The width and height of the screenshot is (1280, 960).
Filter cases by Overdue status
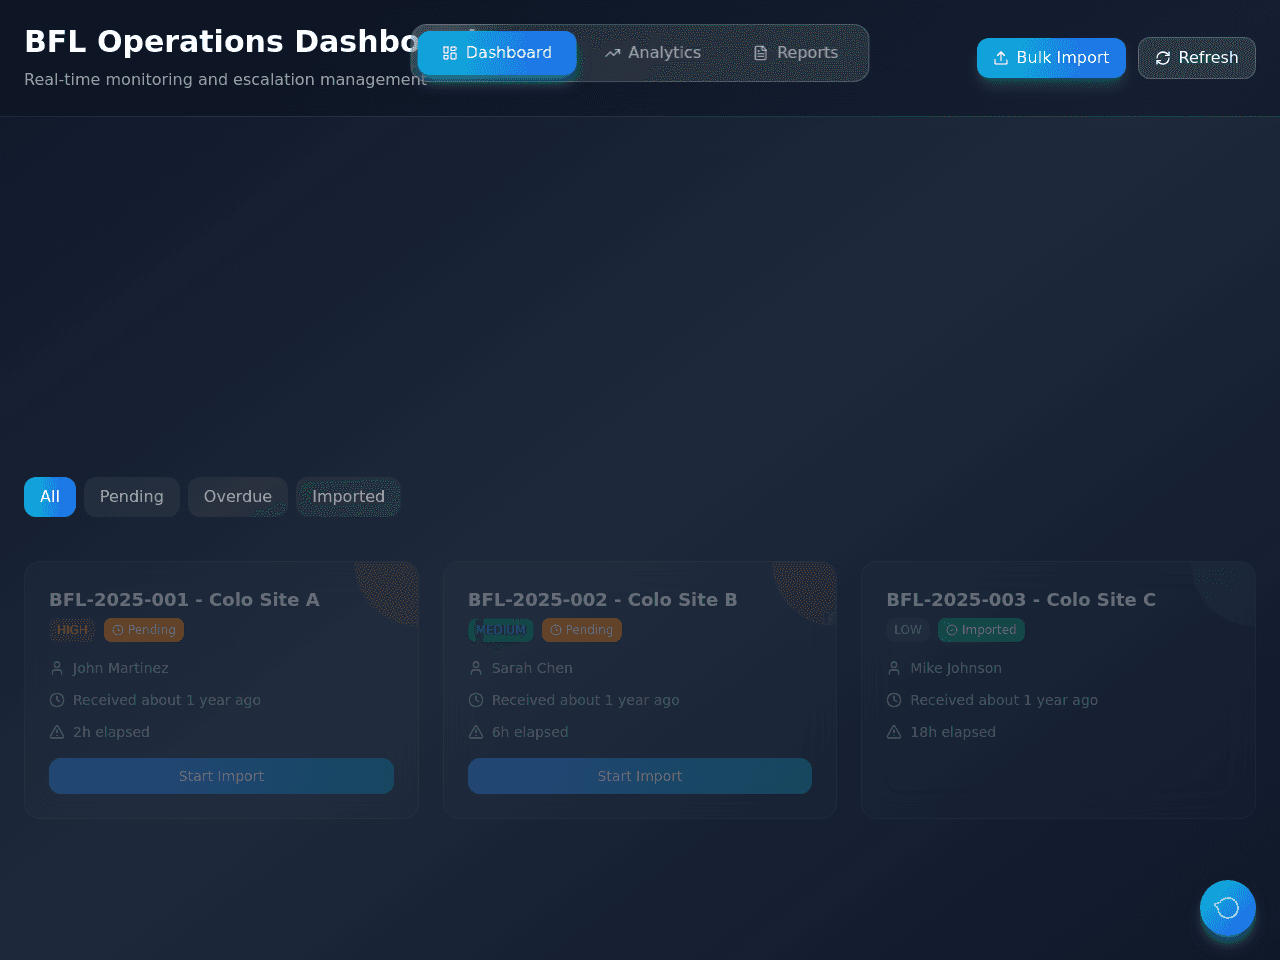click(238, 497)
